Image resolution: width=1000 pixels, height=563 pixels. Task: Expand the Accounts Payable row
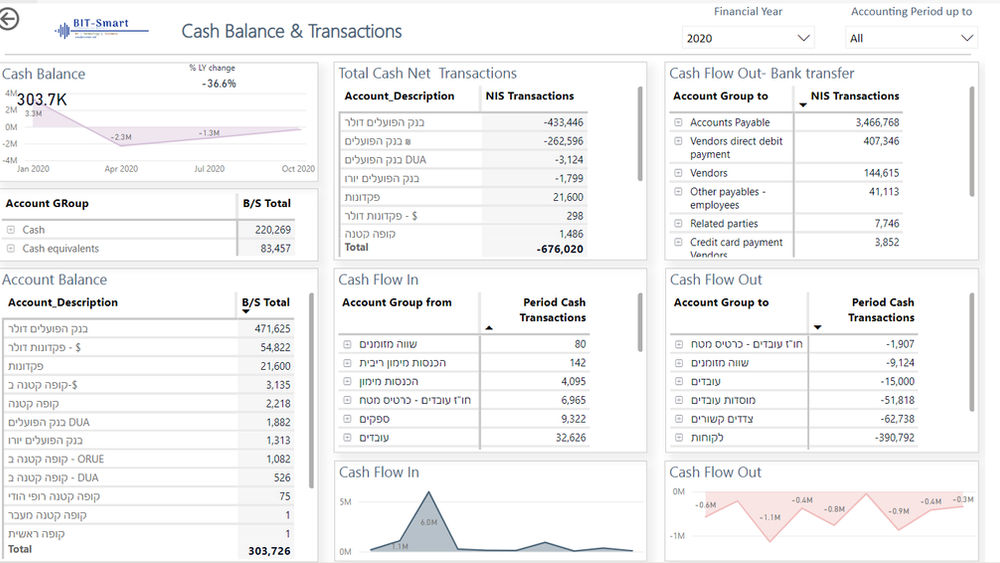coord(679,122)
